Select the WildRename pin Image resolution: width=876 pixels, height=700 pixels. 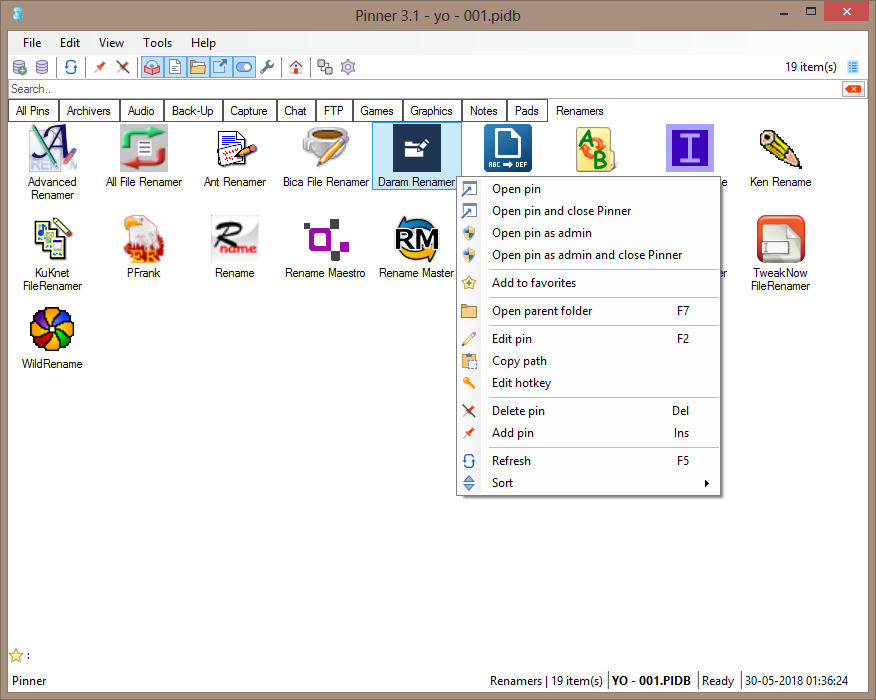[52, 338]
